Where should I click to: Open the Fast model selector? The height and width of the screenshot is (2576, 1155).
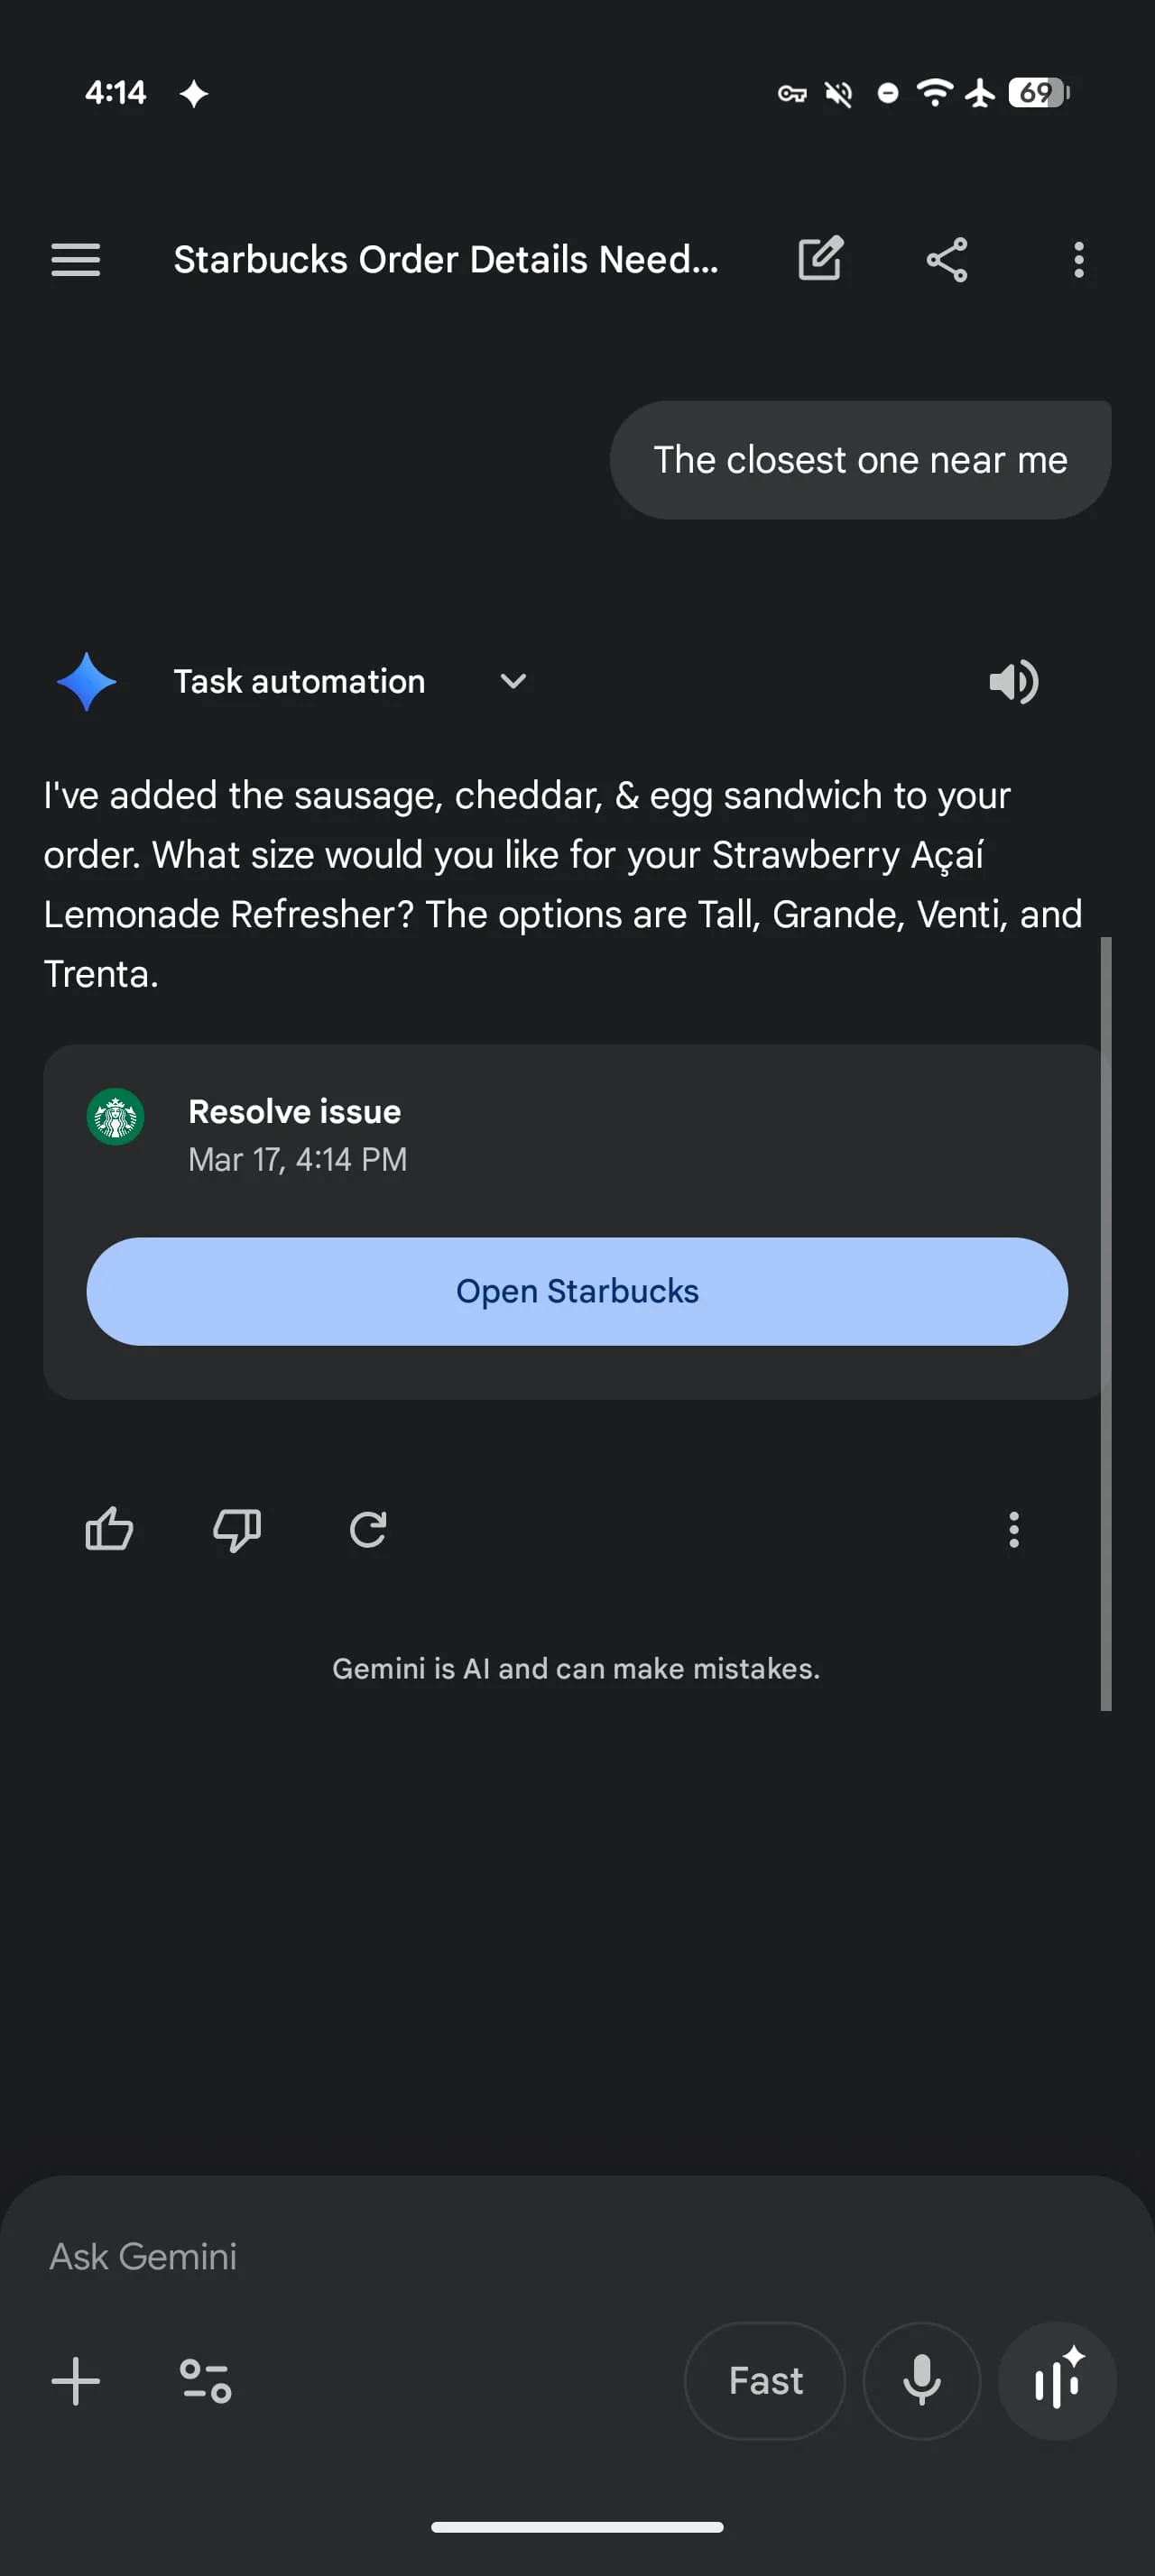765,2381
